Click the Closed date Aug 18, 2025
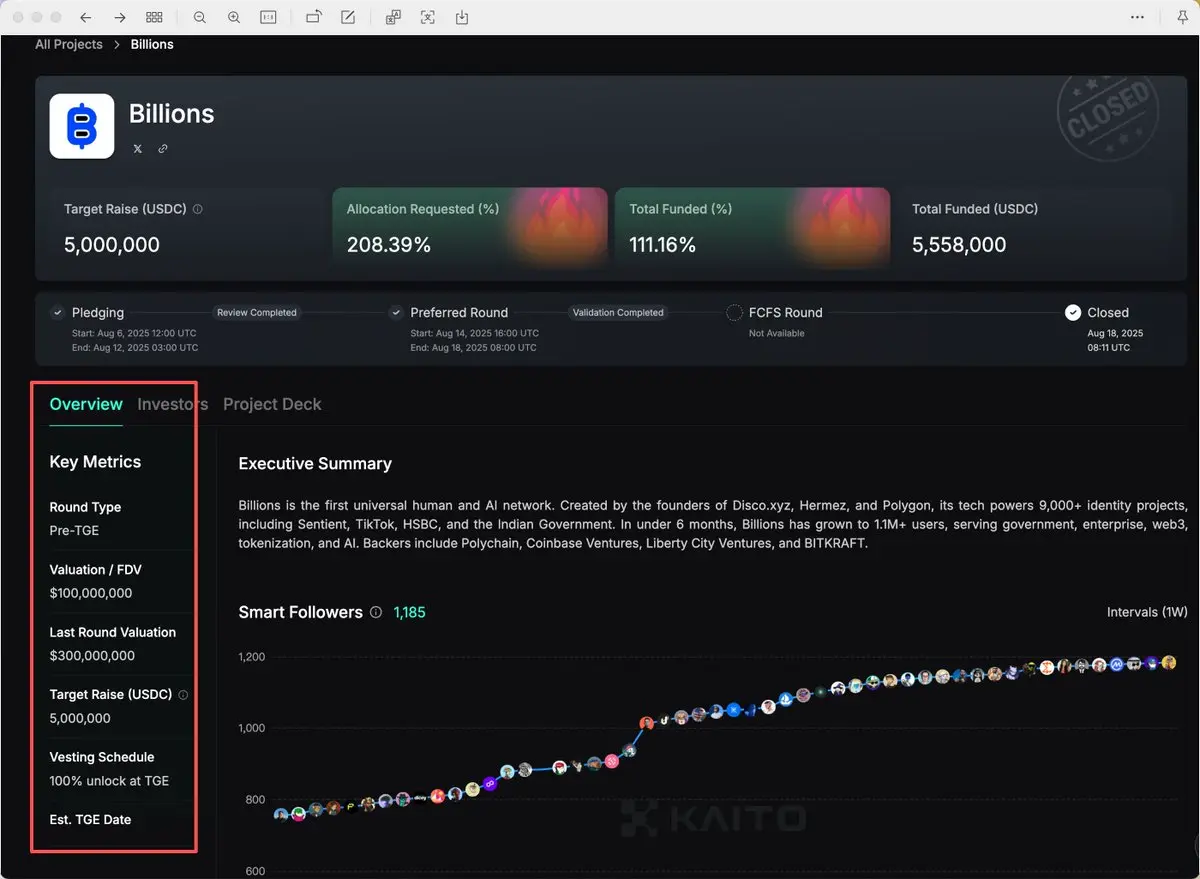The height and width of the screenshot is (879, 1200). [1115, 333]
